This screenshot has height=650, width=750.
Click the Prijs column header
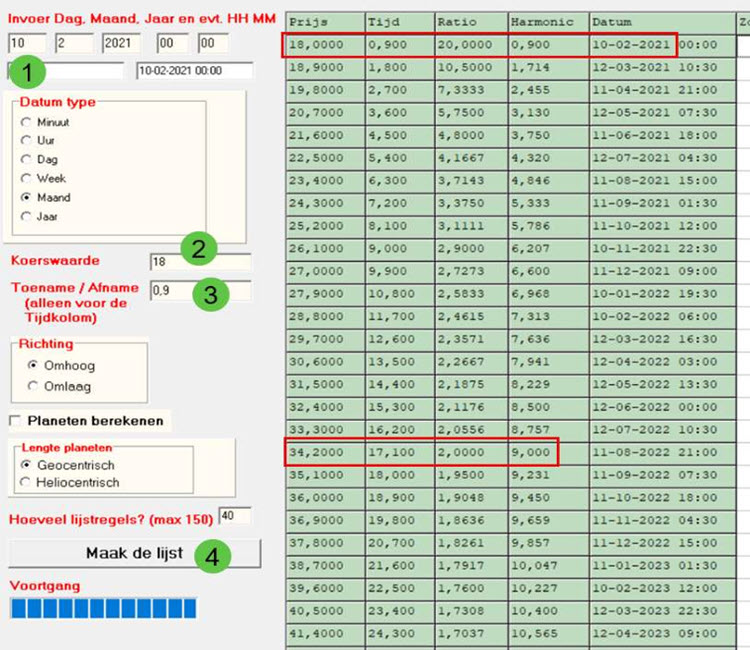point(325,22)
